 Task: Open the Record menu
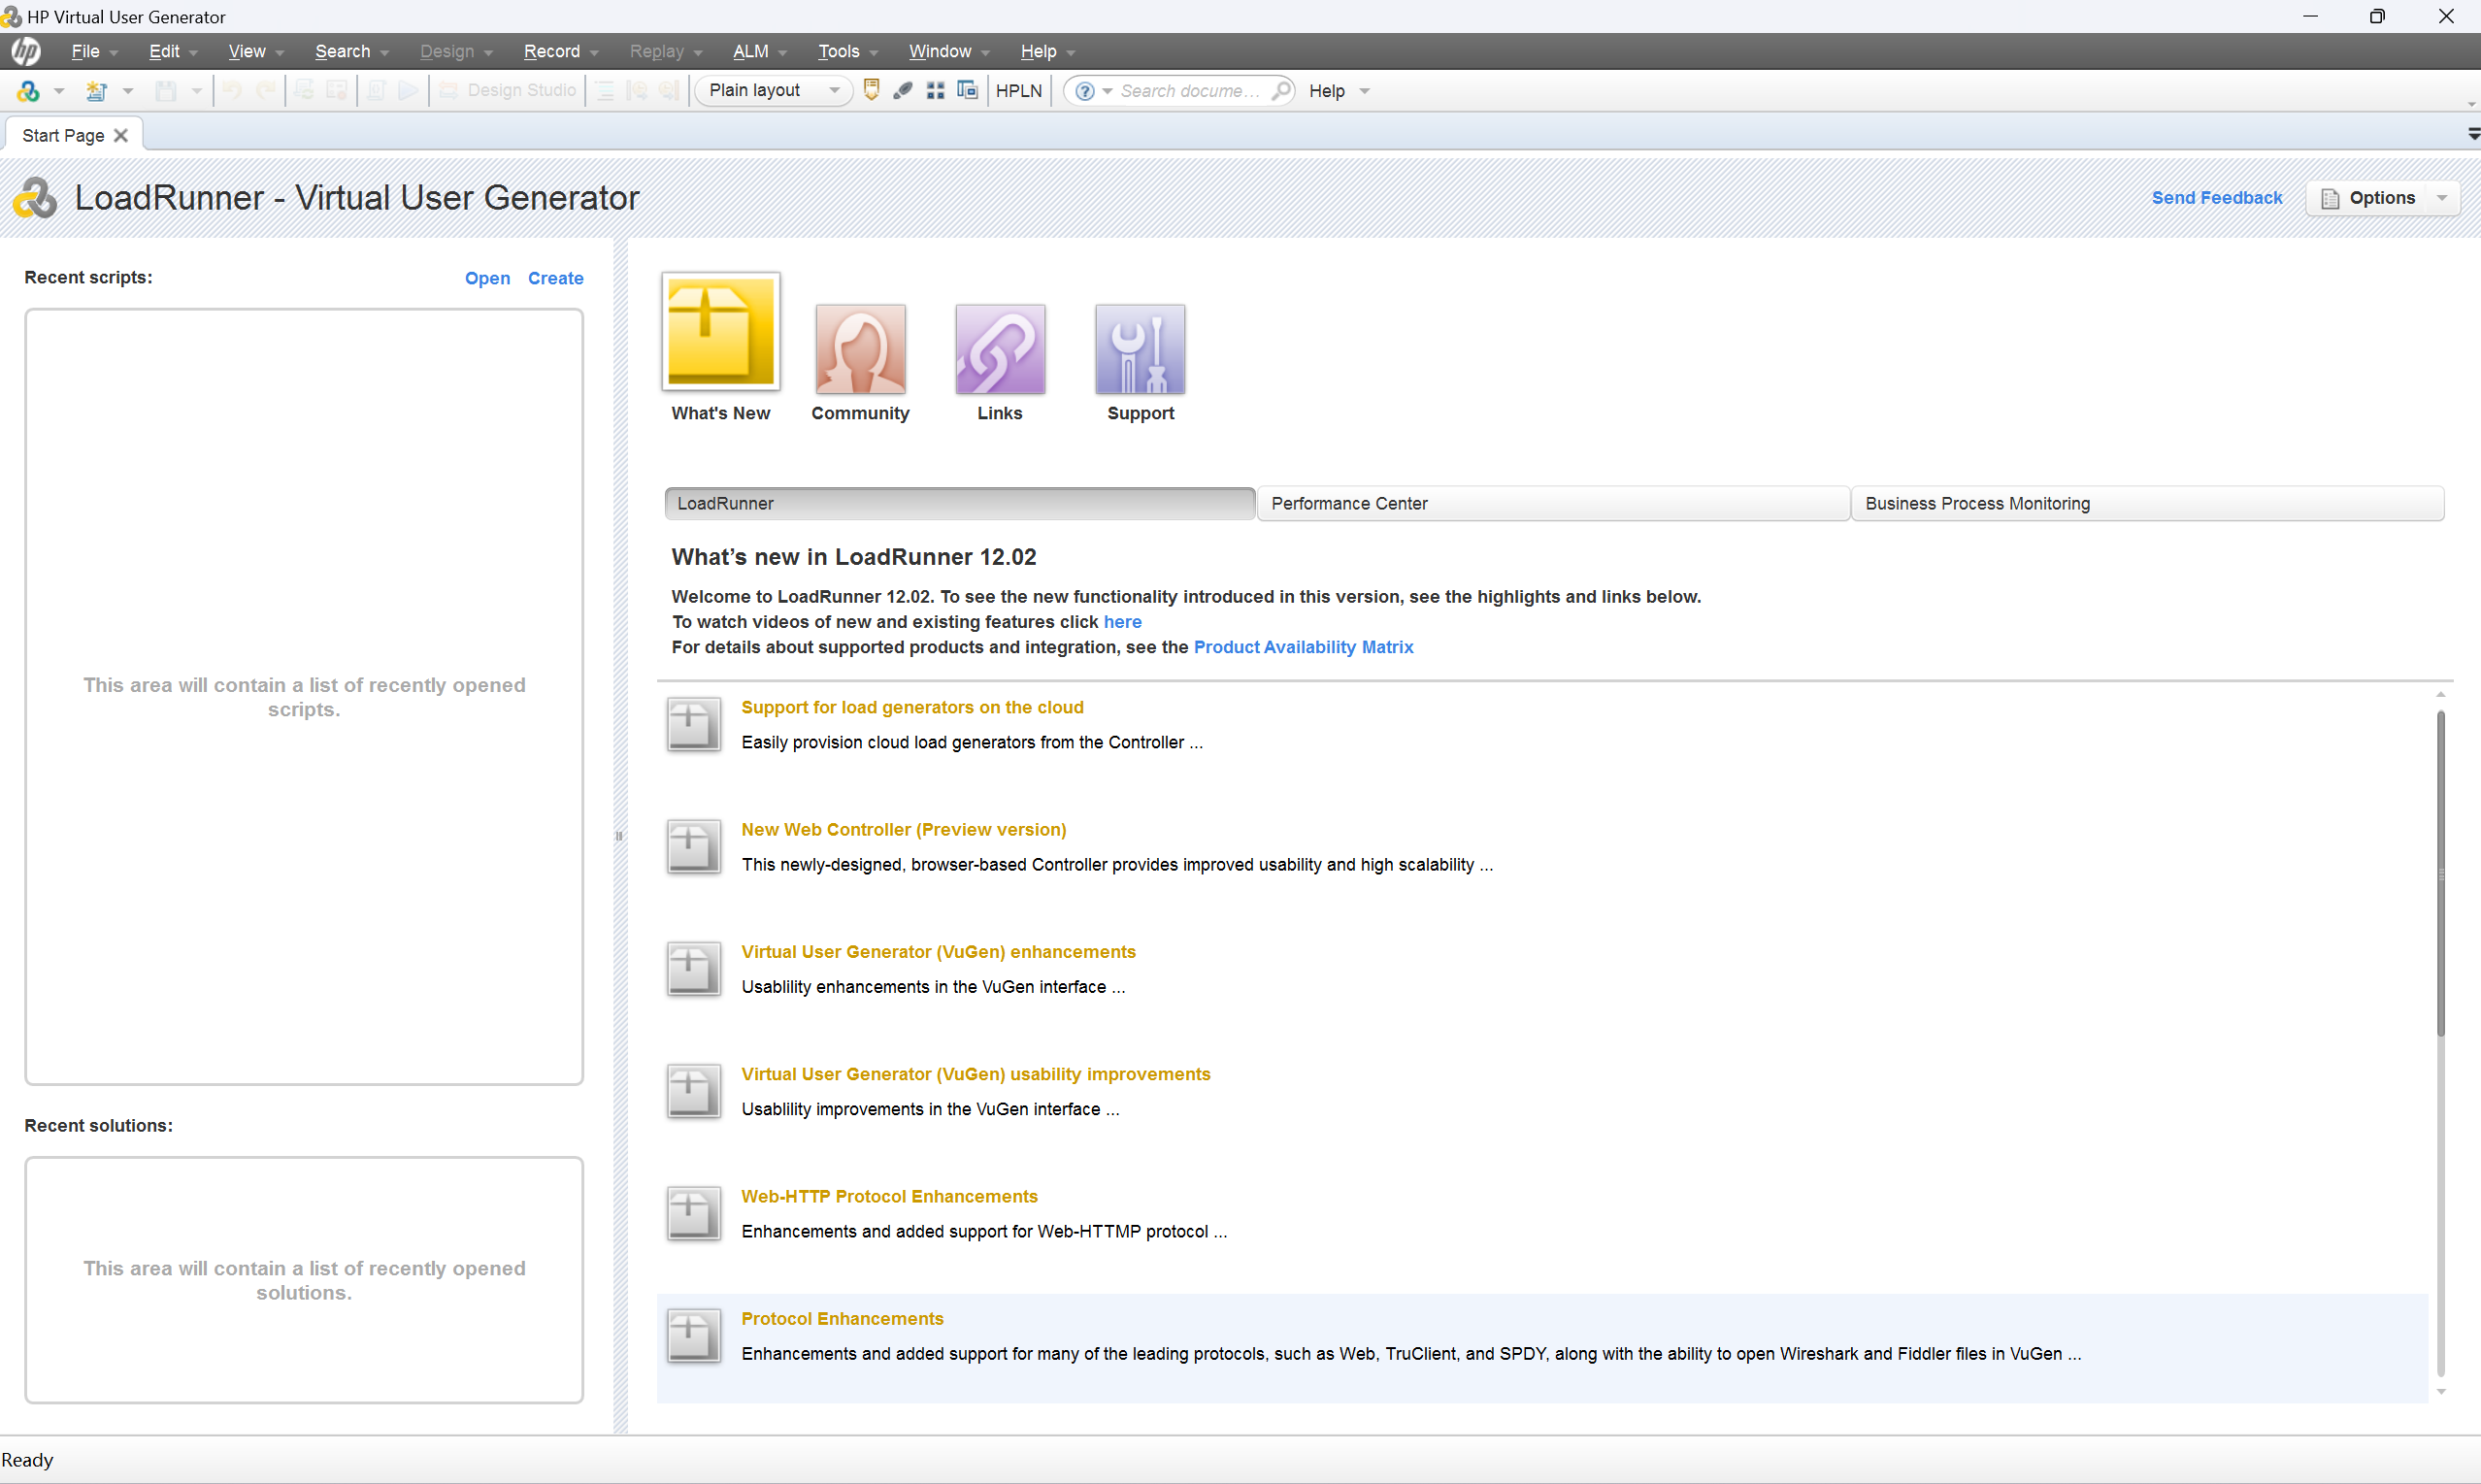point(552,51)
